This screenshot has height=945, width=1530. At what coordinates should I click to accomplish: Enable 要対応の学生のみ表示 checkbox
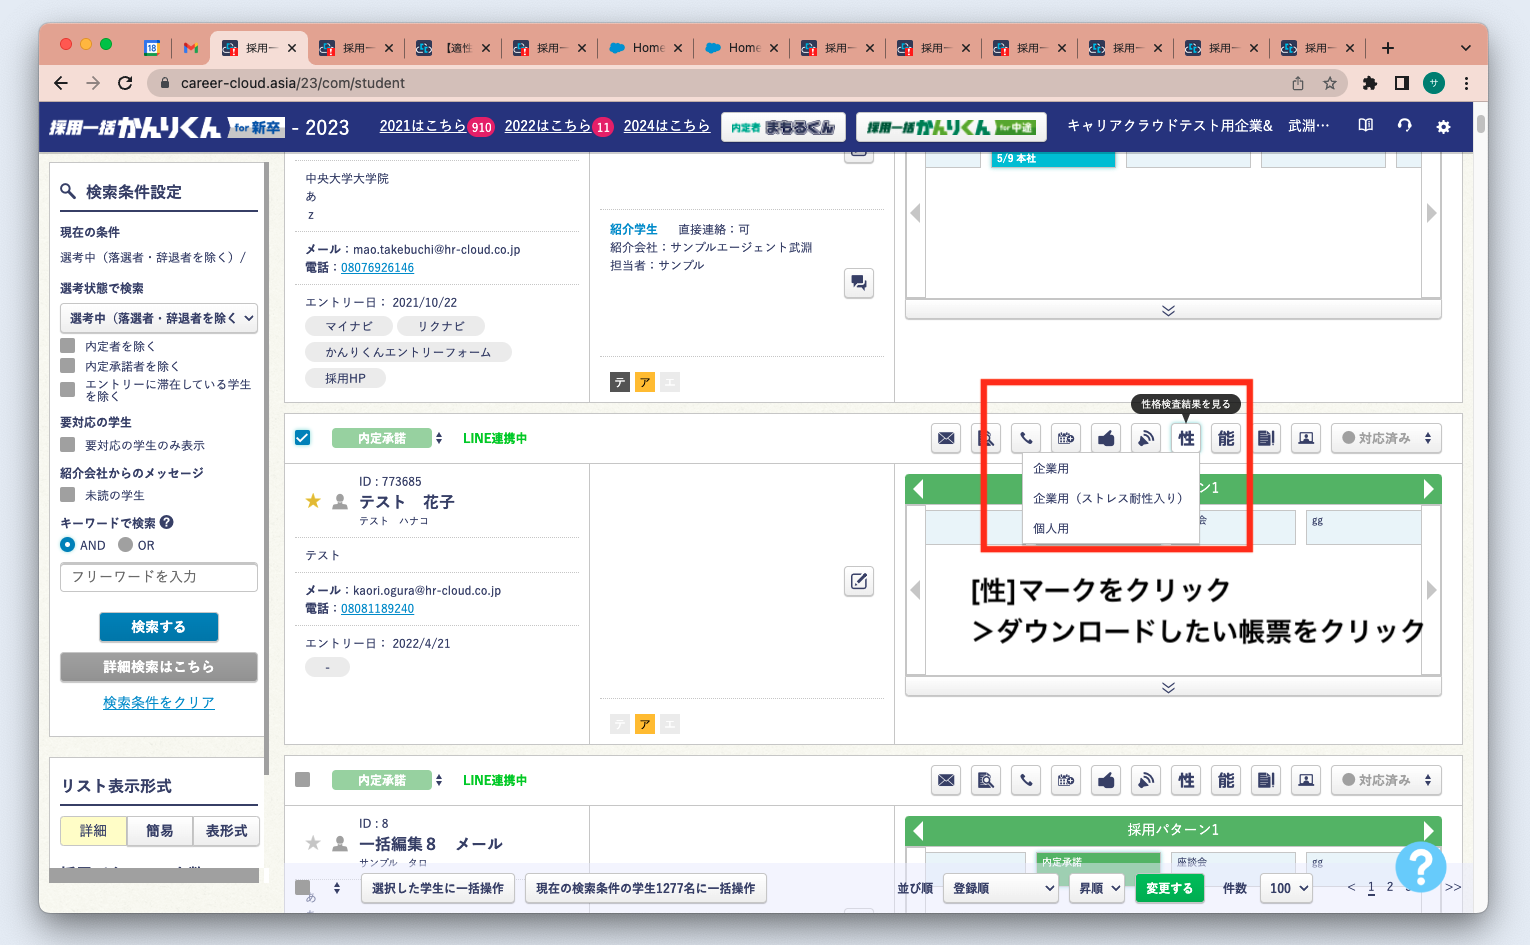[68, 445]
